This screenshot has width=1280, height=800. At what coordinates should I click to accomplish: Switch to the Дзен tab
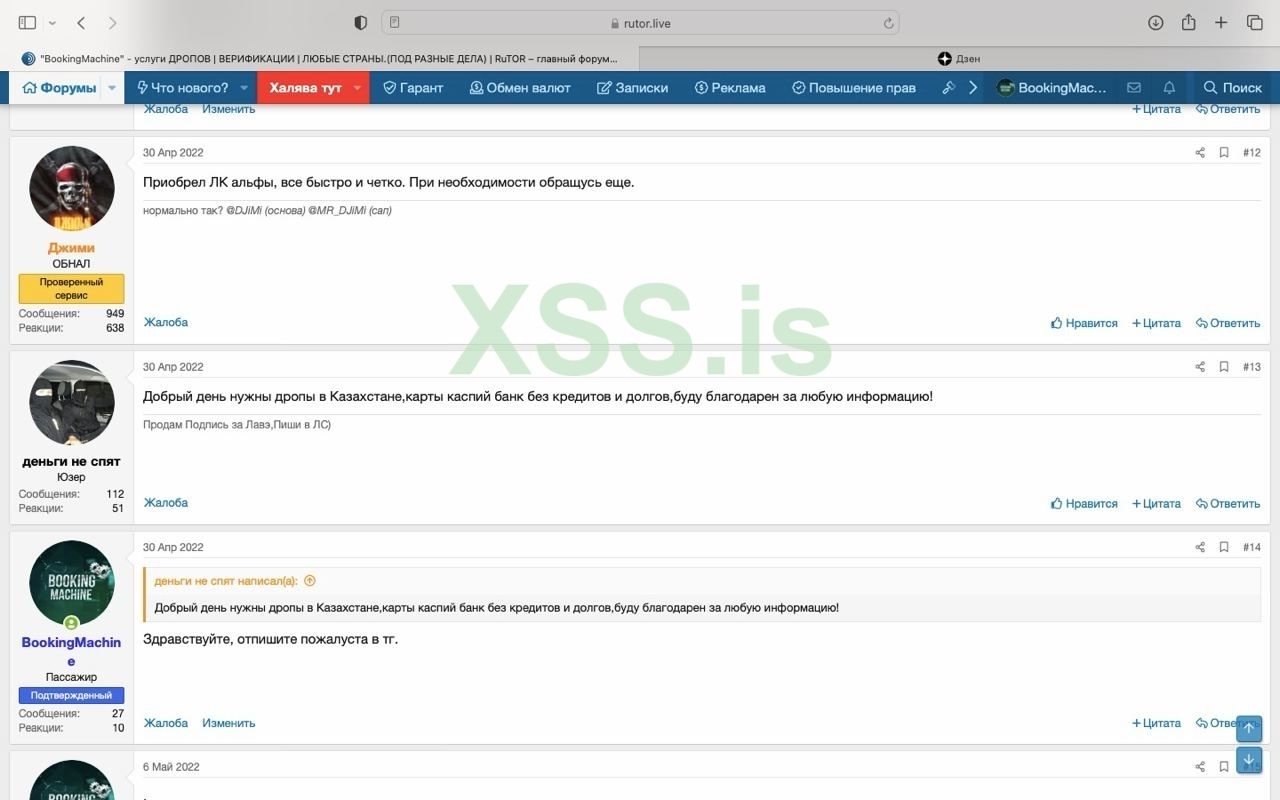pyautogui.click(x=959, y=59)
